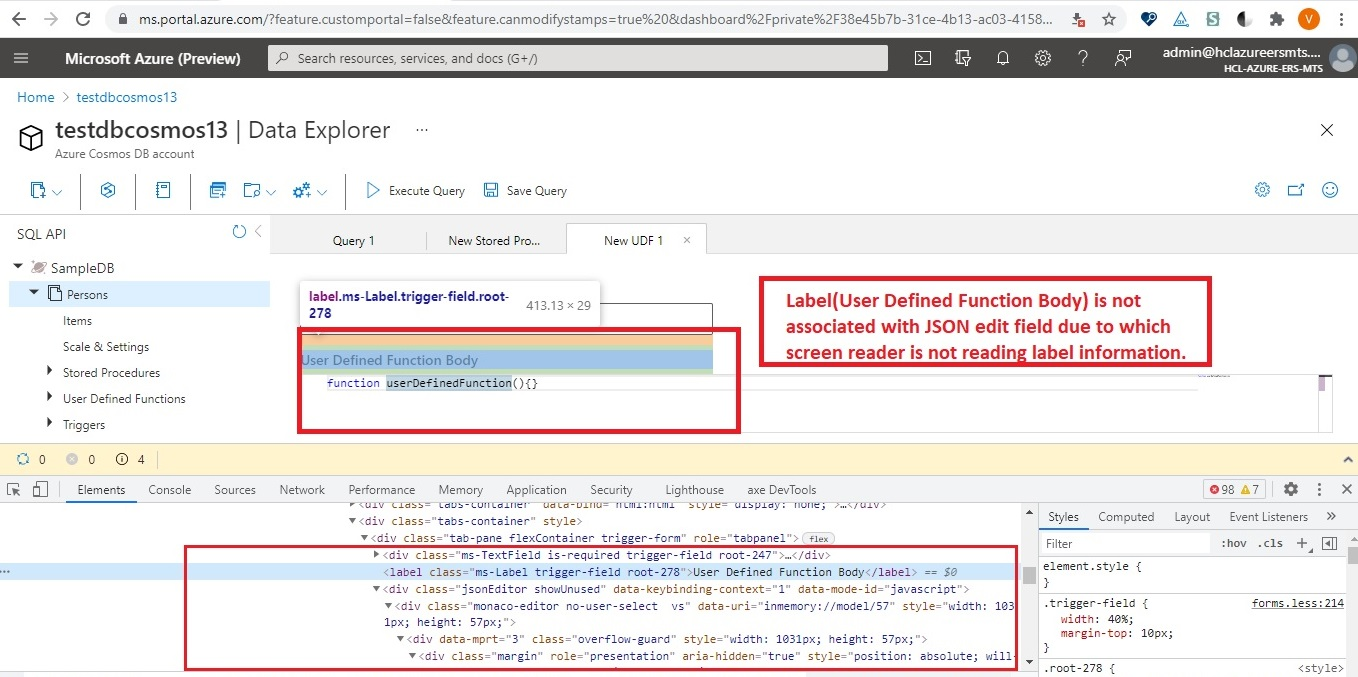
Task: Click the Azure portal settings gear
Action: (x=1043, y=58)
